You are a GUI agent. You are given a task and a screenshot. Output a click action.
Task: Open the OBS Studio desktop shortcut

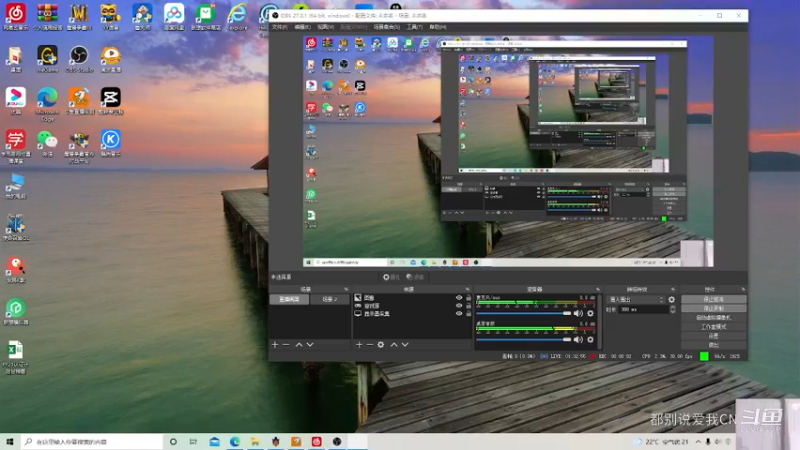point(79,58)
